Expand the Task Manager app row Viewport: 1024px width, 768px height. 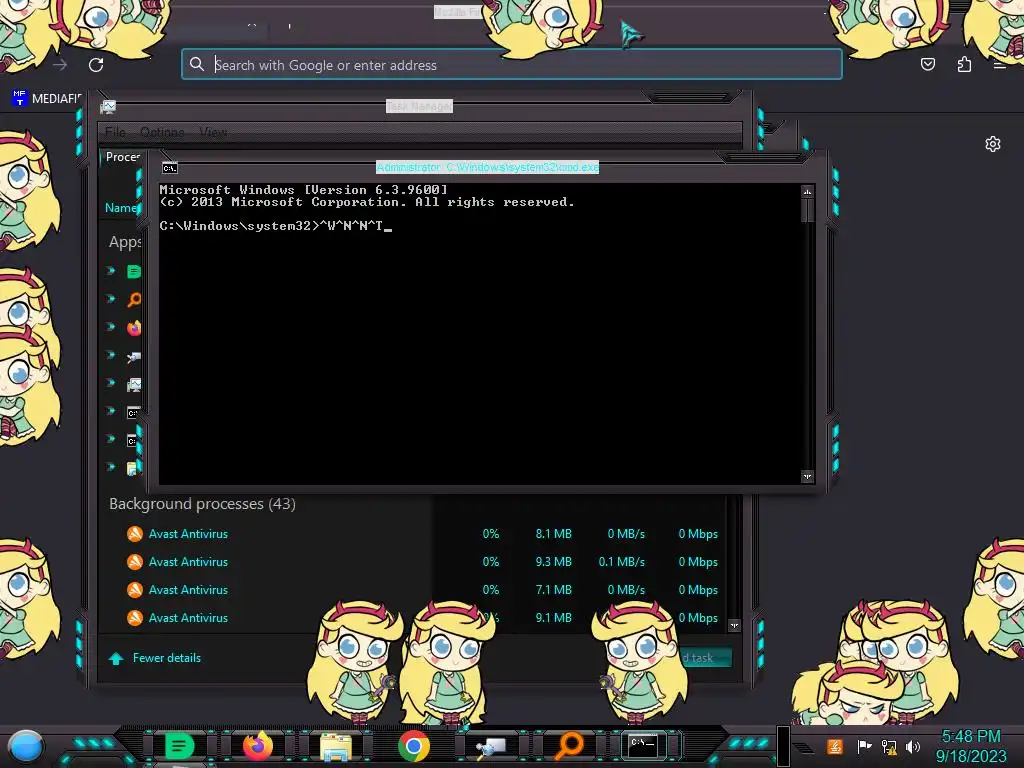click(111, 383)
